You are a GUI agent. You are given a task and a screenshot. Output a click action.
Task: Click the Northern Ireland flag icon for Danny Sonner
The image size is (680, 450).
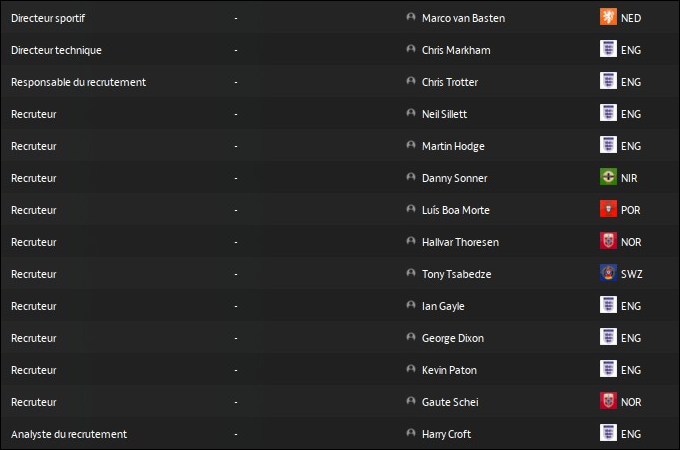[607, 178]
